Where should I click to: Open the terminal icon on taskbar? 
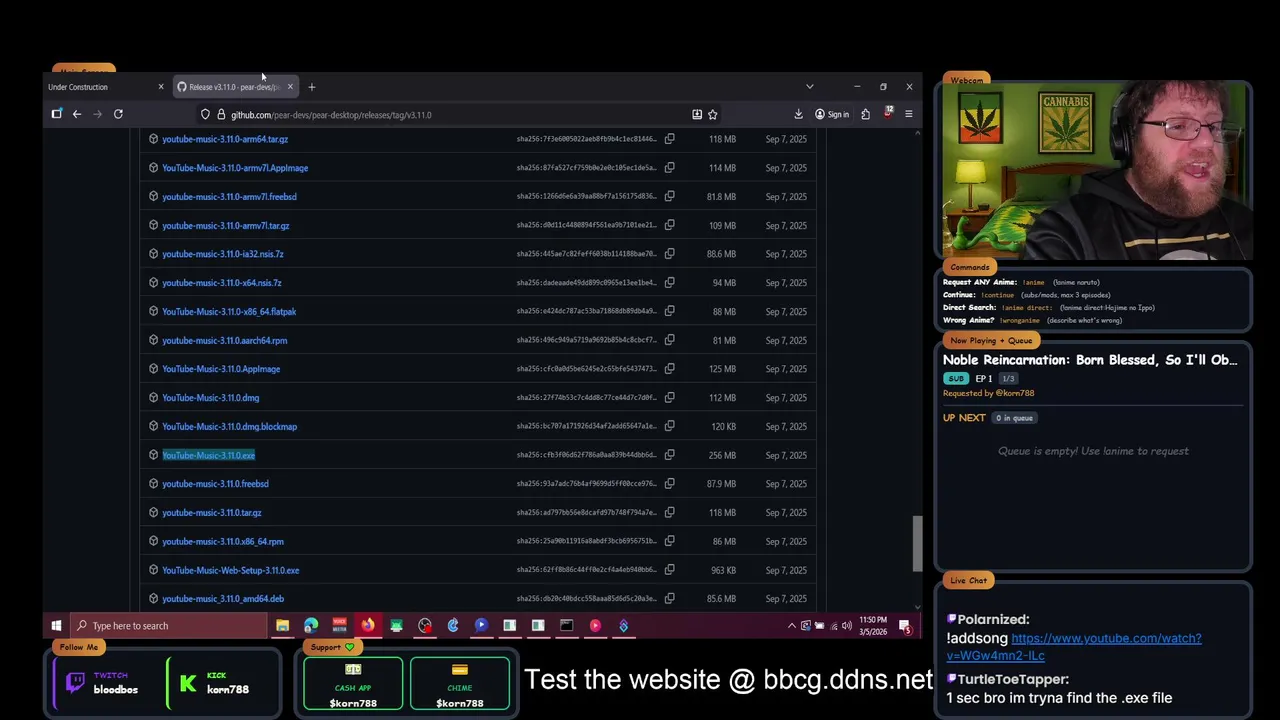566,626
